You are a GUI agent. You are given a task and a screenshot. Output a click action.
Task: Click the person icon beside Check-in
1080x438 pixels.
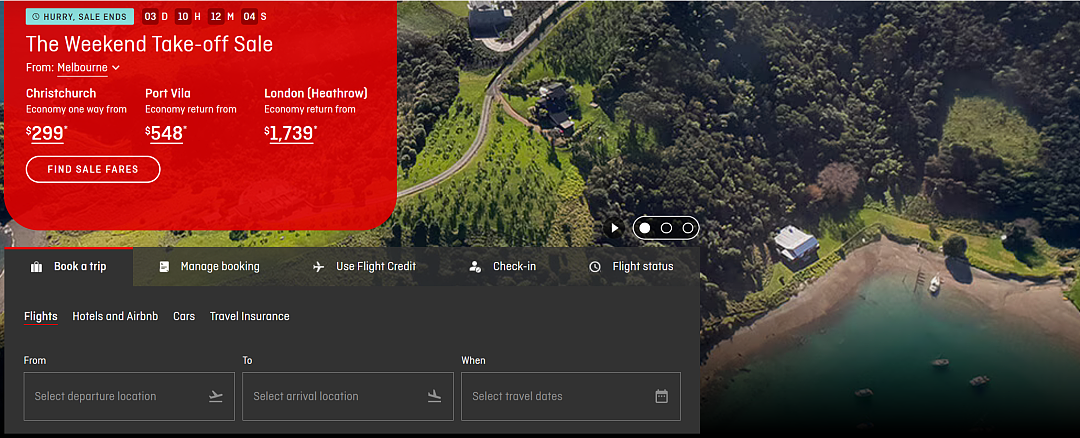tap(475, 267)
